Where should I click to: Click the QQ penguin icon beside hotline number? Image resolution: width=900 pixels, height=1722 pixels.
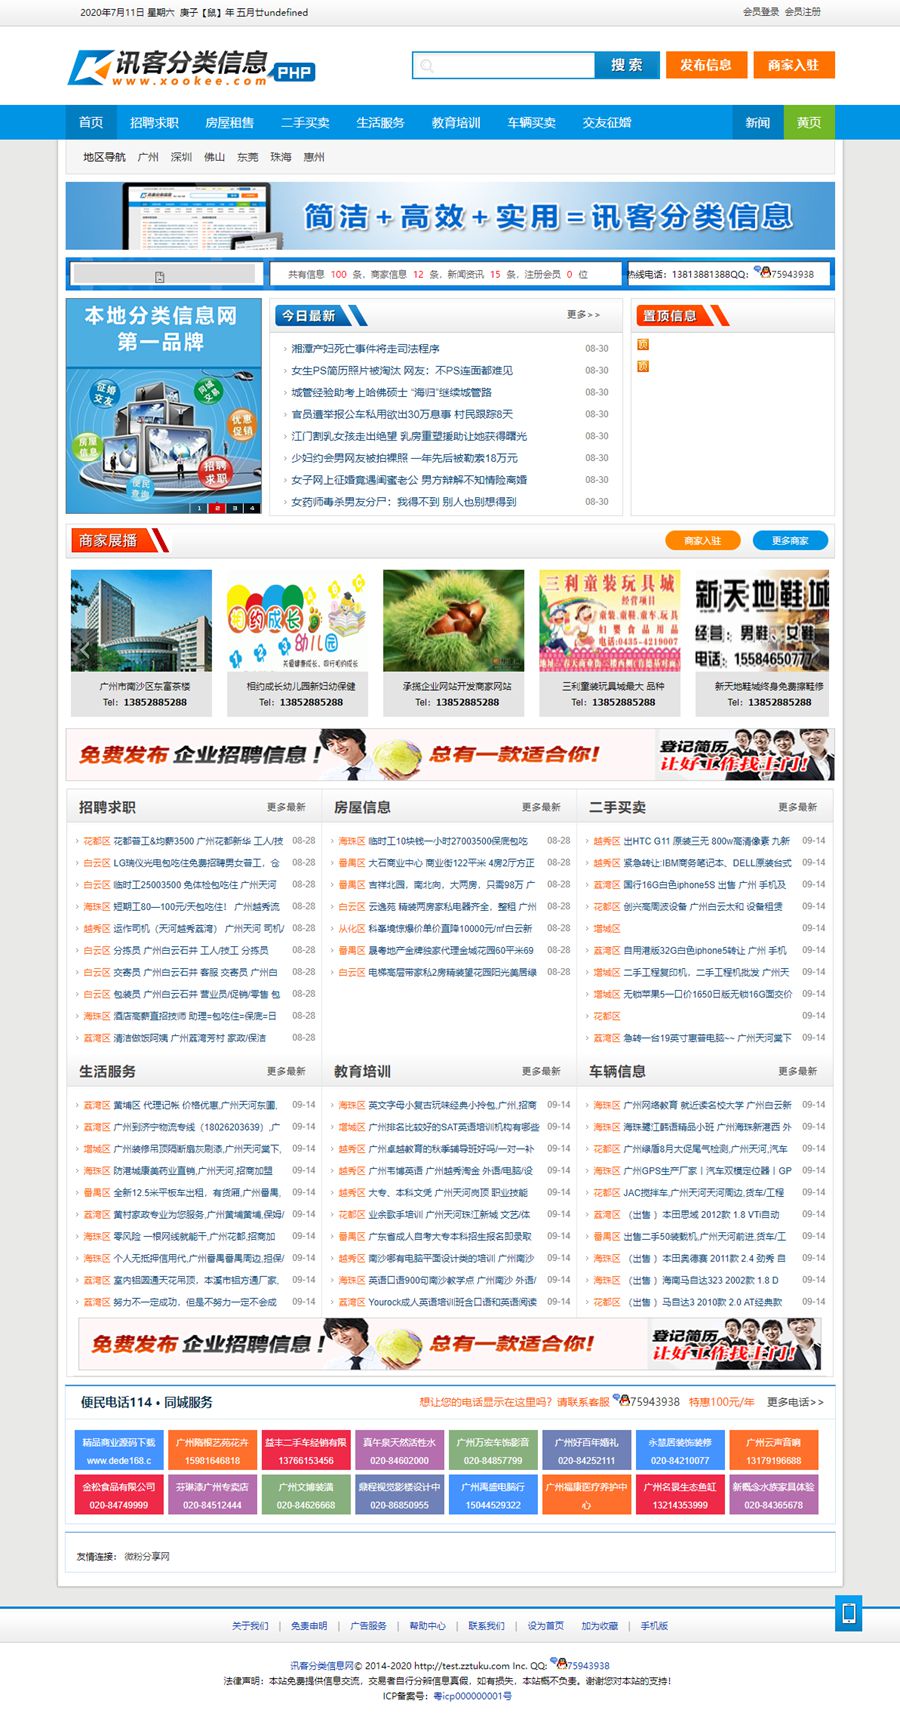[763, 272]
